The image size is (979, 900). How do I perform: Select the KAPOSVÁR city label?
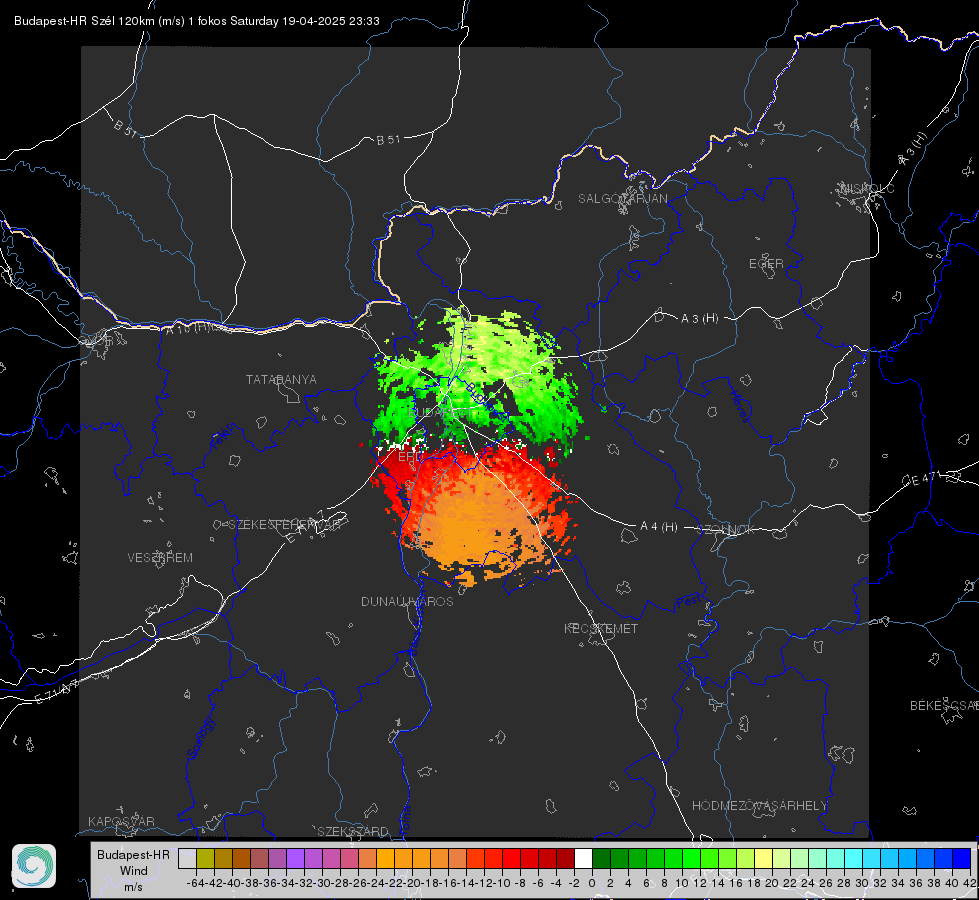[121, 821]
